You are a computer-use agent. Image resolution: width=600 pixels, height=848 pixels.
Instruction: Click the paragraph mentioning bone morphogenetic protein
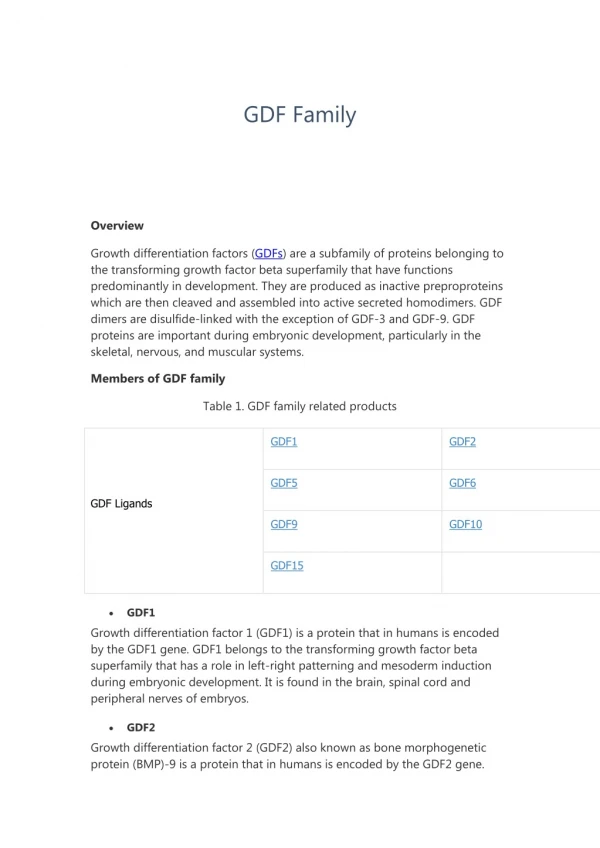point(288,756)
